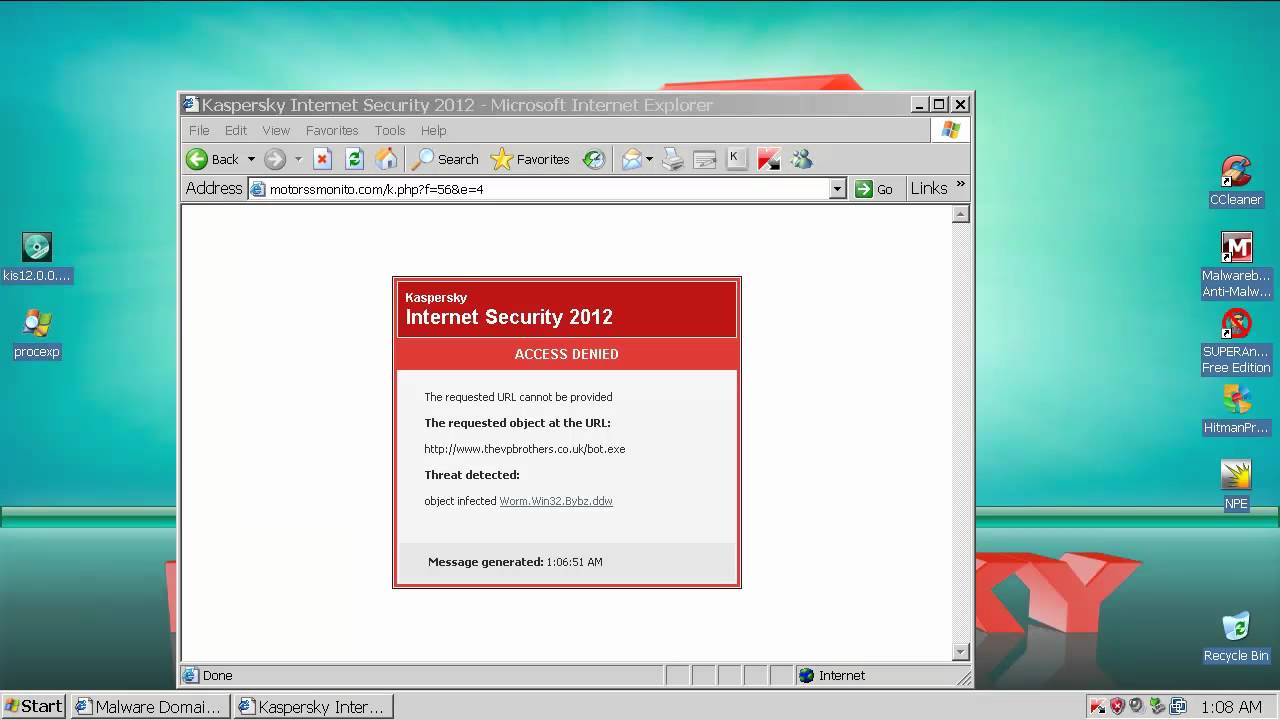Image resolution: width=1280 pixels, height=720 pixels.
Task: Click the Done status bar text
Action: pos(217,676)
